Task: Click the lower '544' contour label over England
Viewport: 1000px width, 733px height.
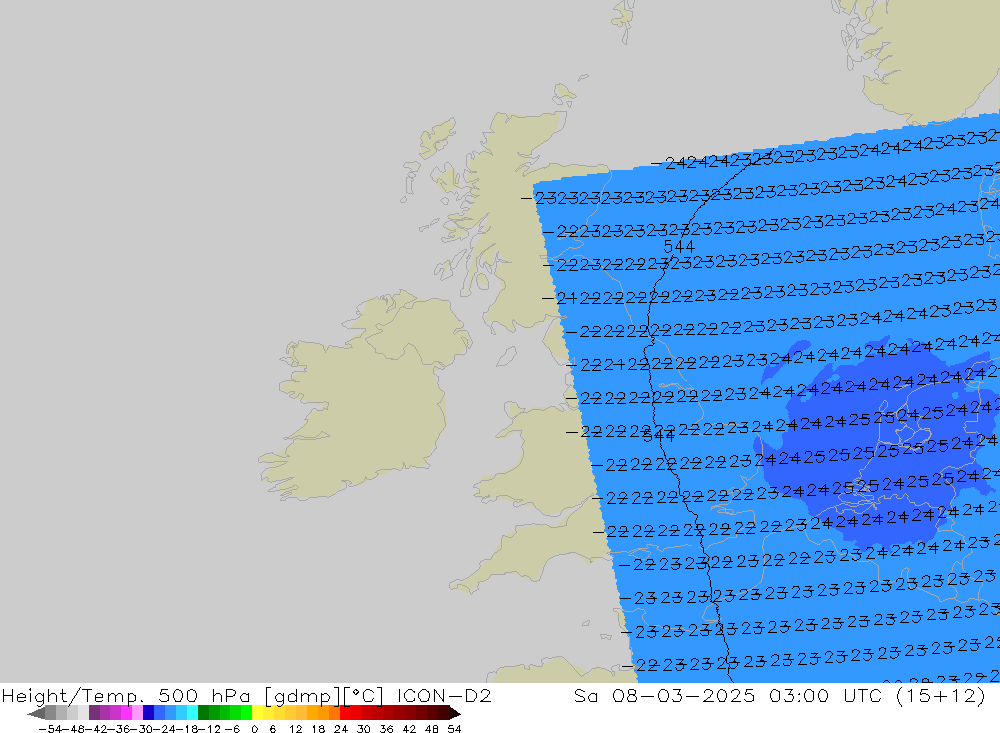Action: (659, 436)
